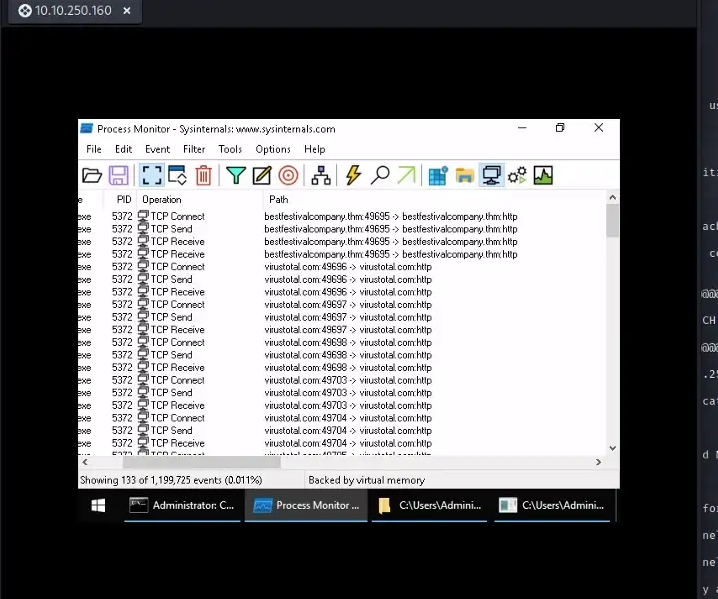Image resolution: width=718 pixels, height=599 pixels.
Task: Maximize the Process Monitor window
Action: click(560, 128)
